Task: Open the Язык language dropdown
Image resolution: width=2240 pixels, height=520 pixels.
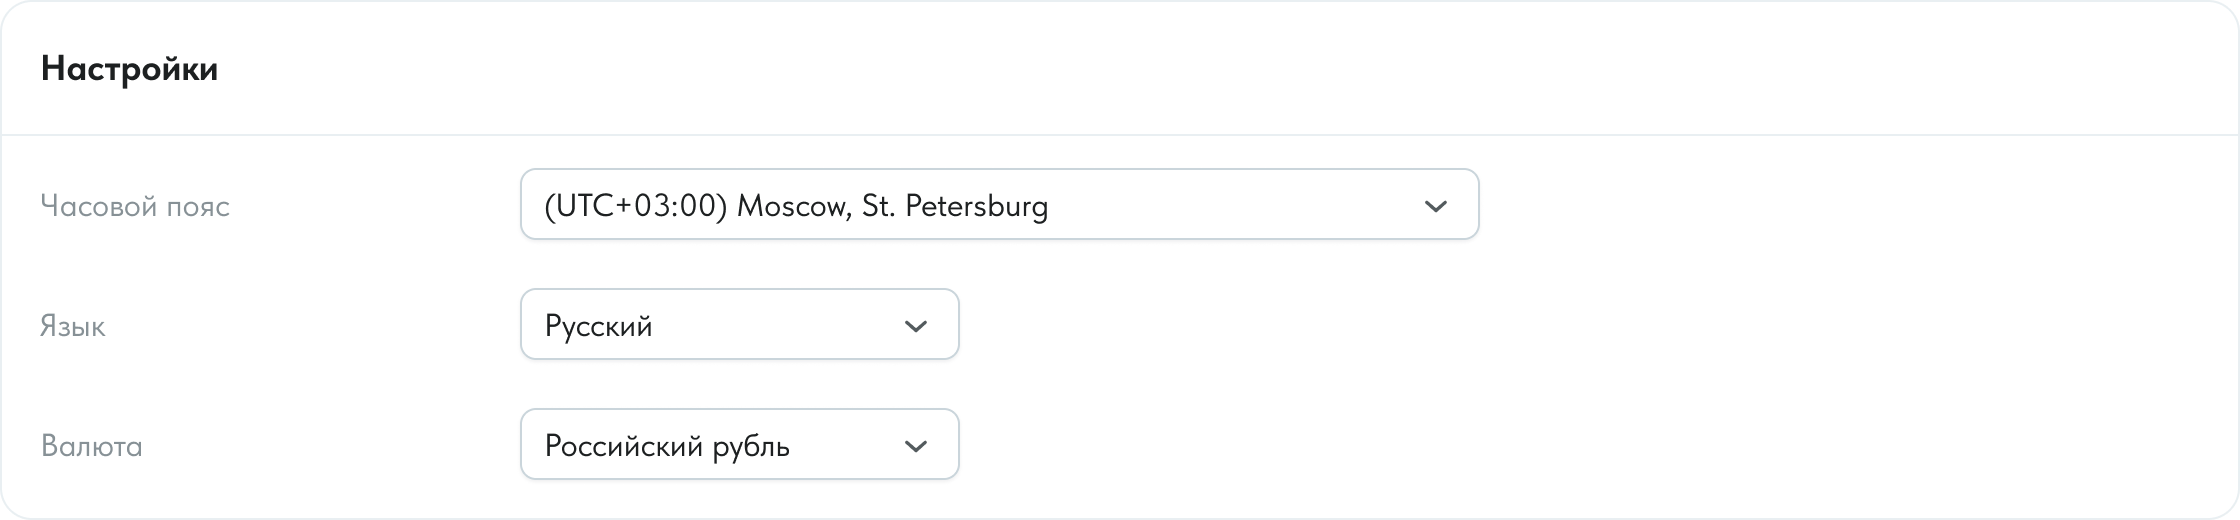Action: click(x=739, y=325)
